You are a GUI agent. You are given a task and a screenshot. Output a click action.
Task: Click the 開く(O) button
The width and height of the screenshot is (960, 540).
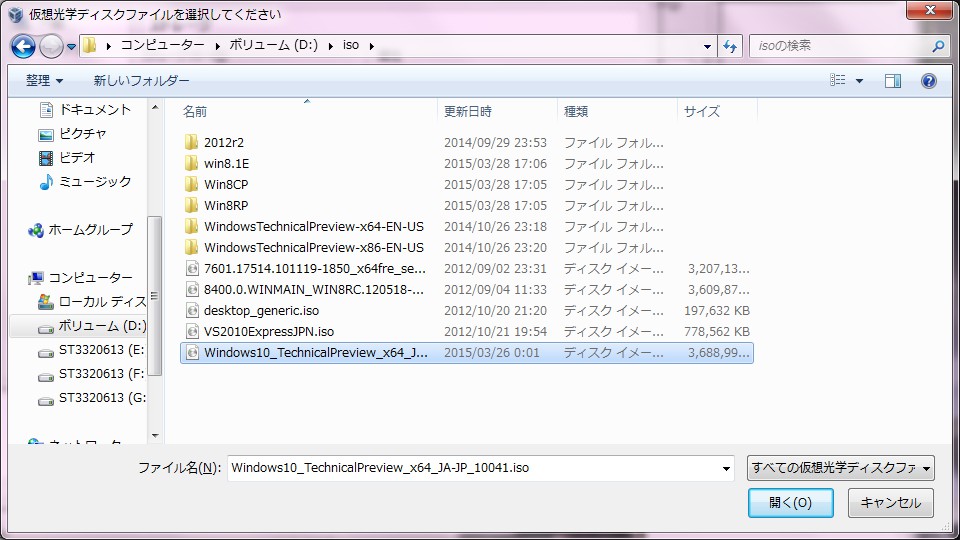click(790, 503)
